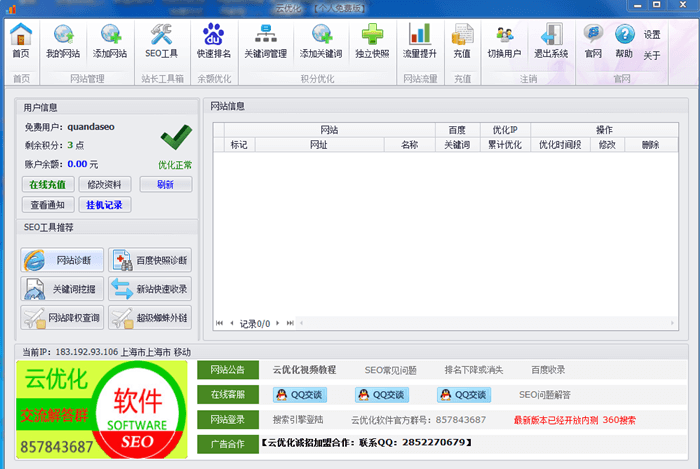The image size is (700, 469).
Task: Select the 广告合作 green tab
Action: 228,444
